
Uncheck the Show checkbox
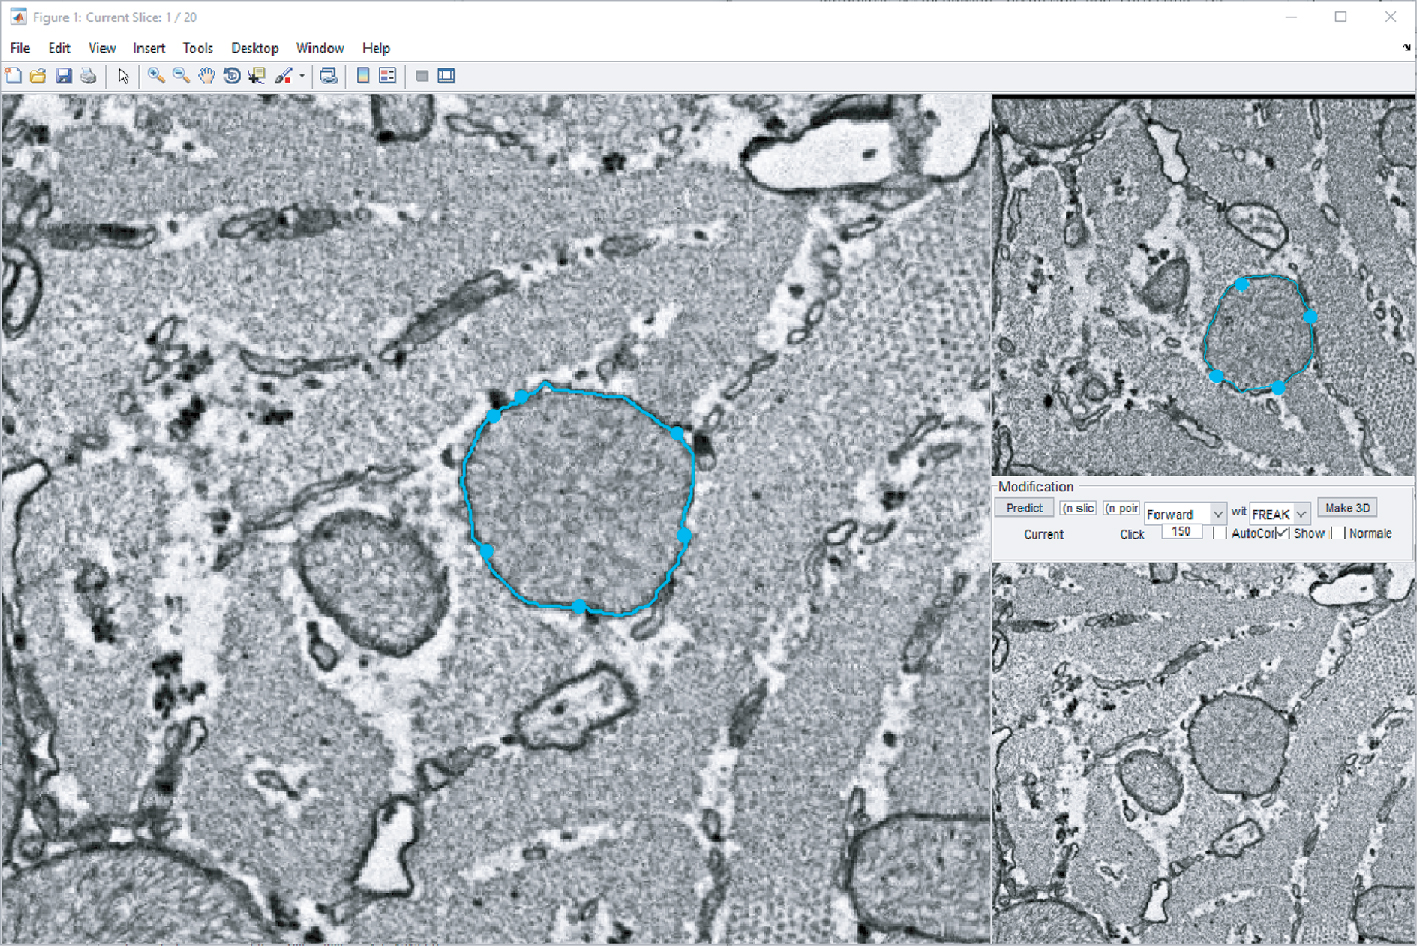pos(1282,534)
